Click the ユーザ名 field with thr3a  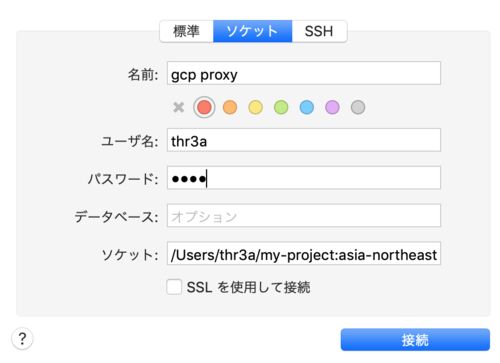(x=304, y=140)
